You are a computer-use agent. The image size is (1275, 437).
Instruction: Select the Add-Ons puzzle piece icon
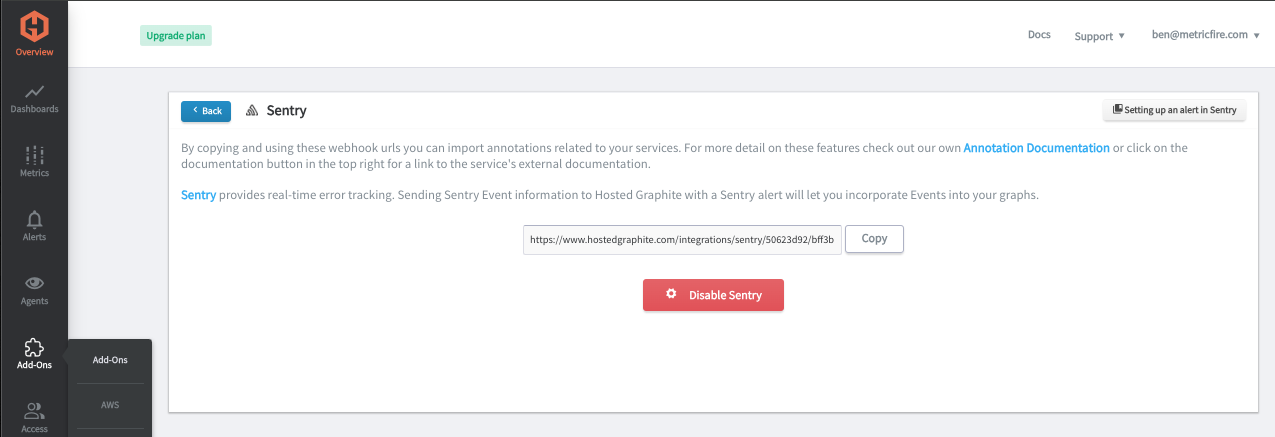[x=34, y=347]
